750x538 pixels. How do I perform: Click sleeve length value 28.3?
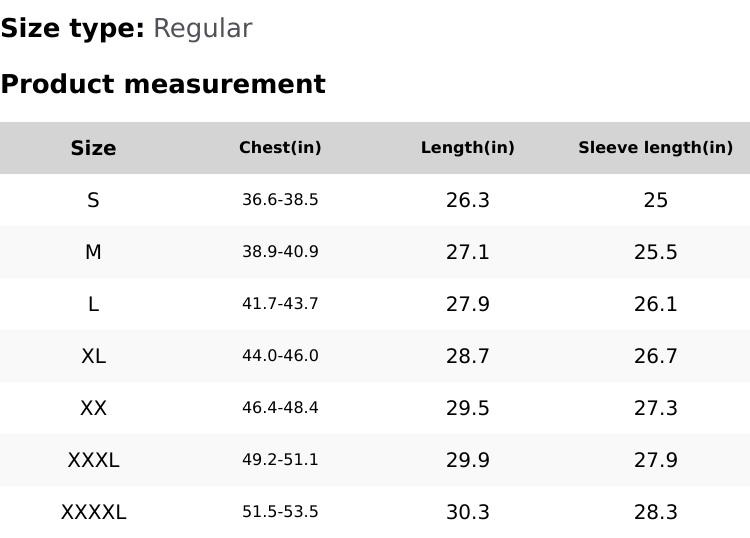click(655, 512)
